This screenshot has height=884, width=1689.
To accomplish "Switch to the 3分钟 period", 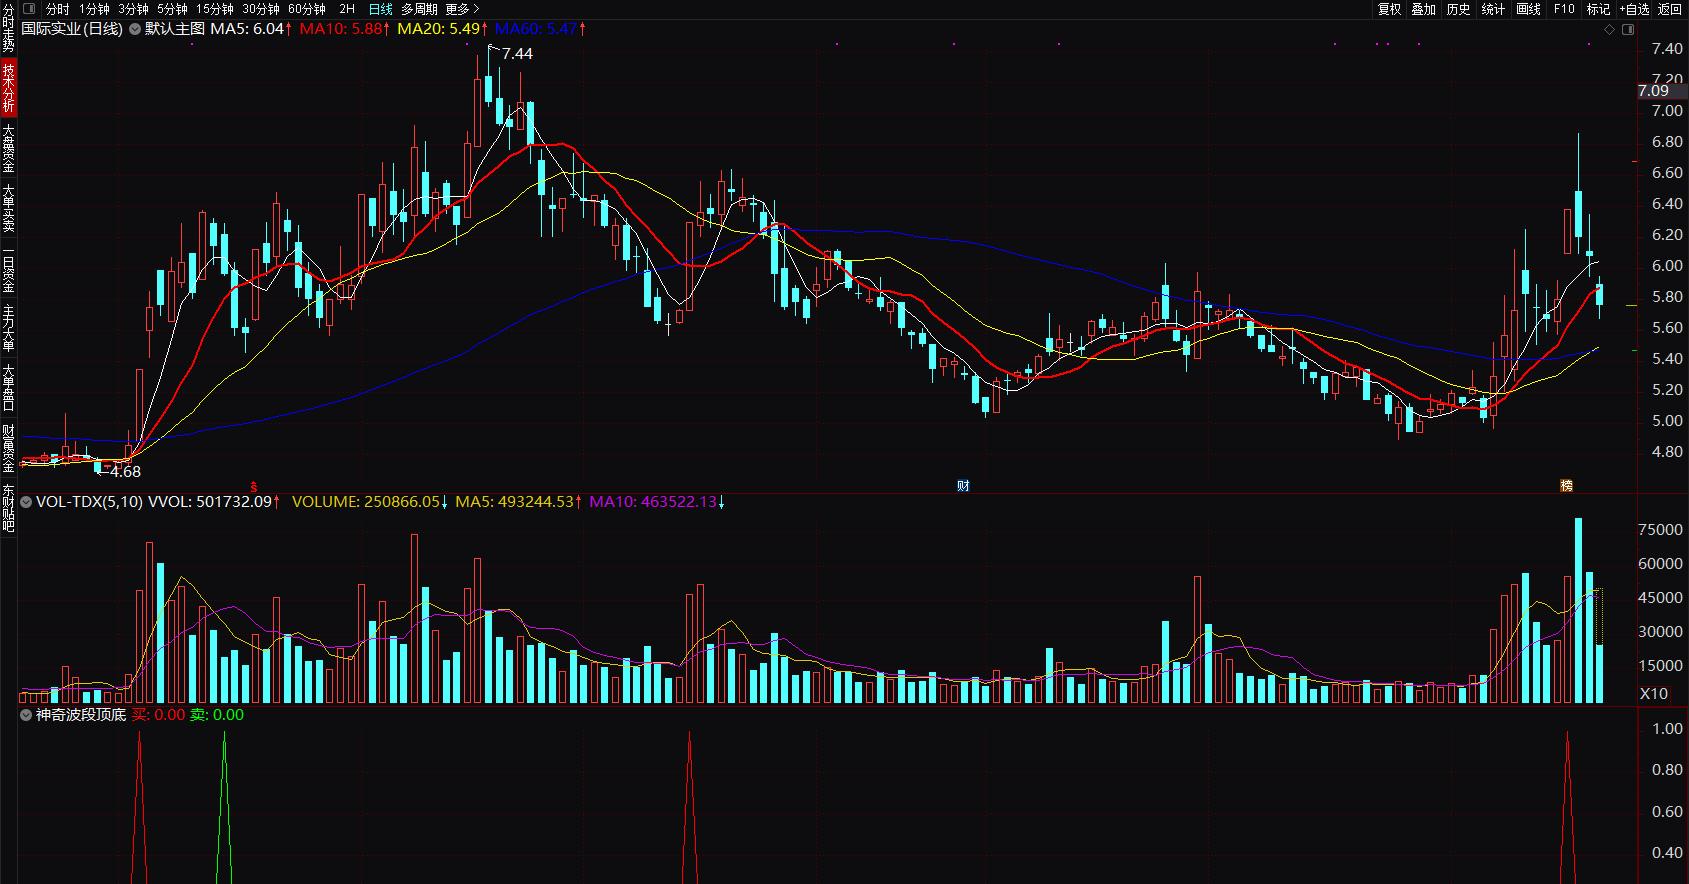I will point(133,9).
